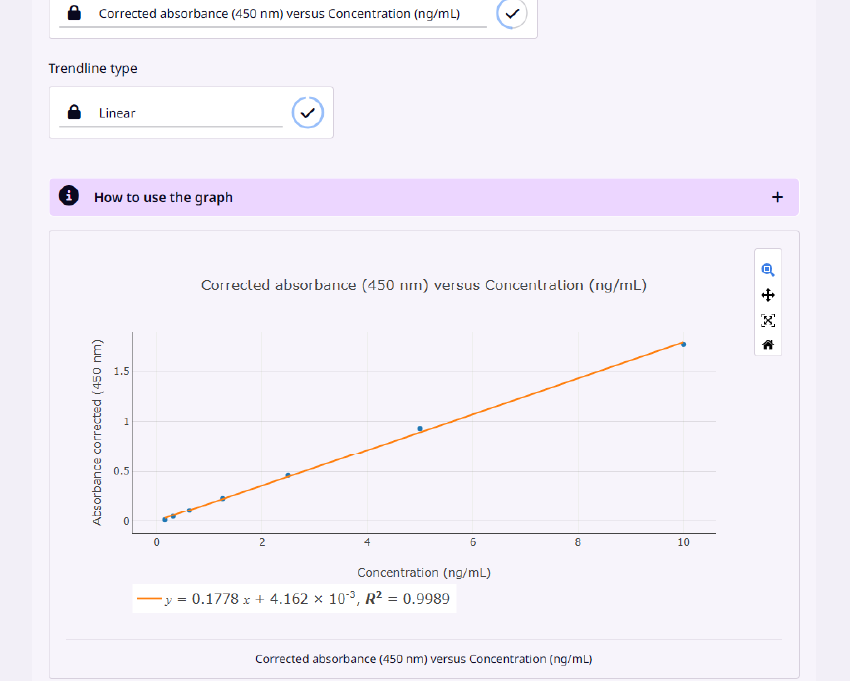
Task: Click the data point at 1.25 ng/mL
Action: (223, 498)
